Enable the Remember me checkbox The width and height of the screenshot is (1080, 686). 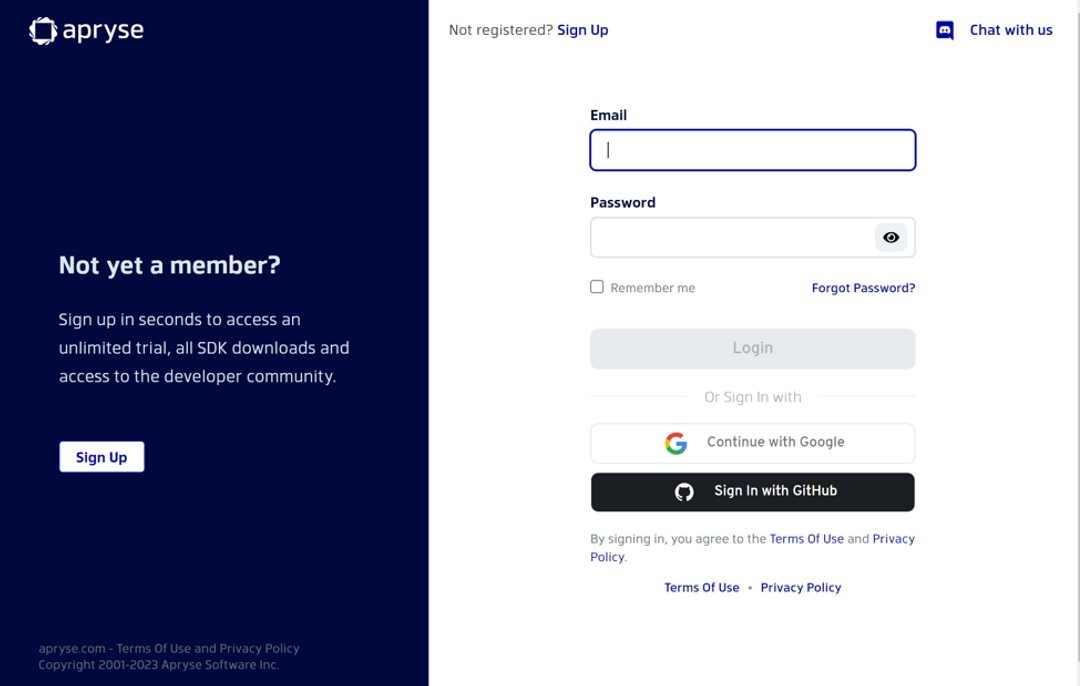pyautogui.click(x=596, y=286)
